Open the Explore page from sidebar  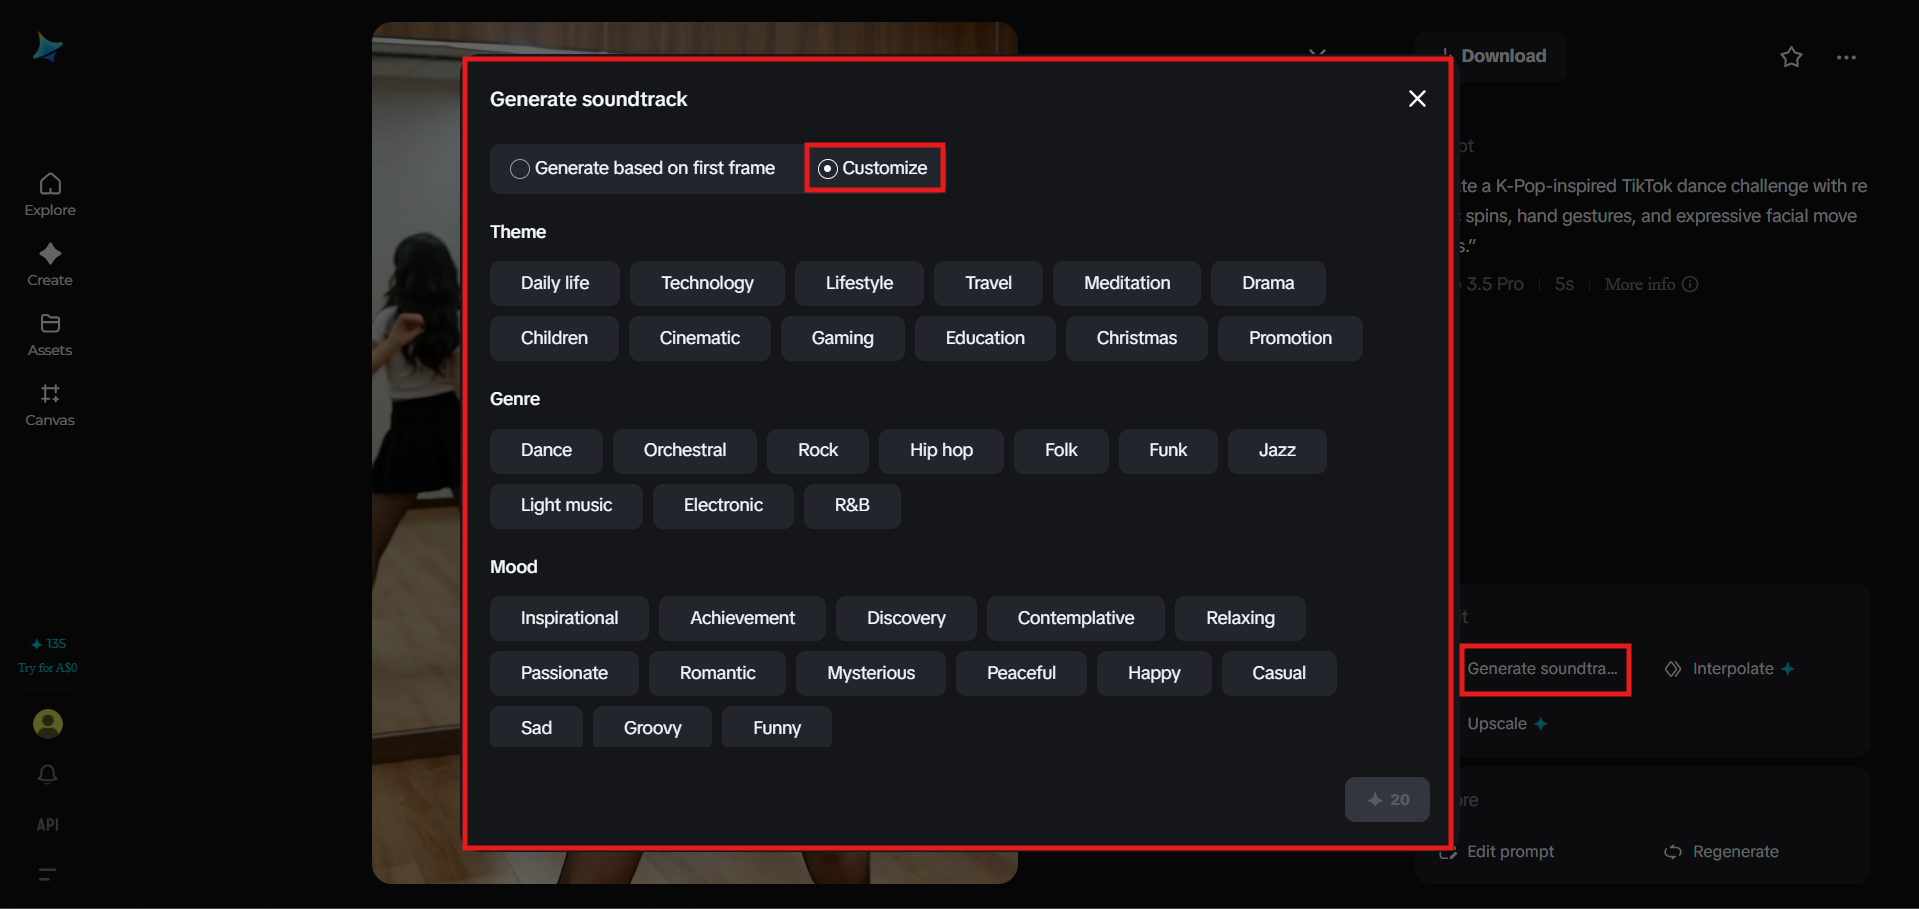point(50,194)
